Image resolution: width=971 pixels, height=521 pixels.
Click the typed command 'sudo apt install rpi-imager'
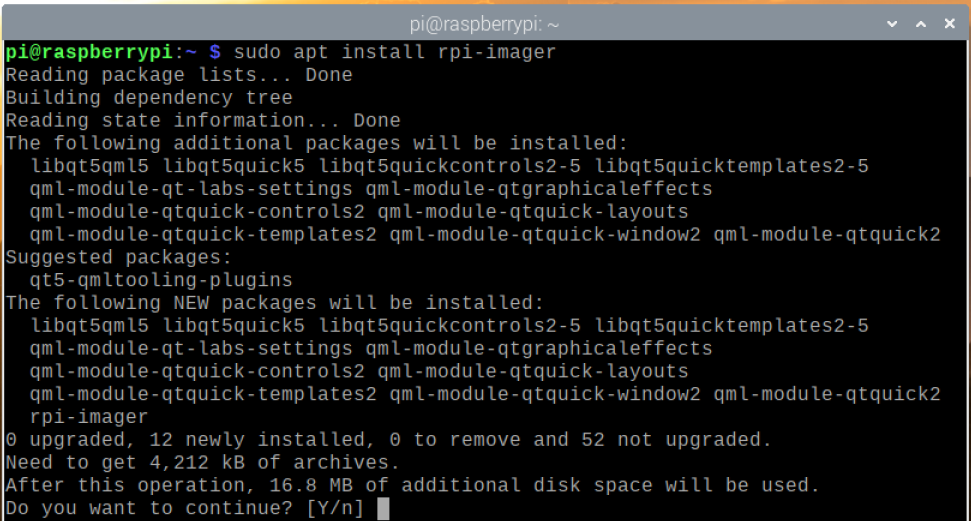396,52
